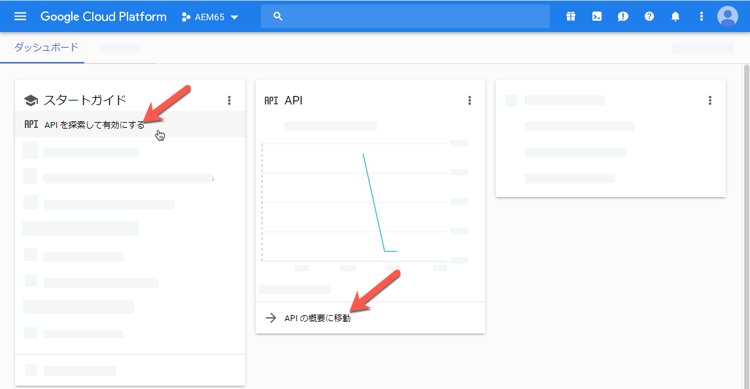This screenshot has width=750, height=389.
Task: Click API を探索して有効にする
Action: (x=94, y=125)
